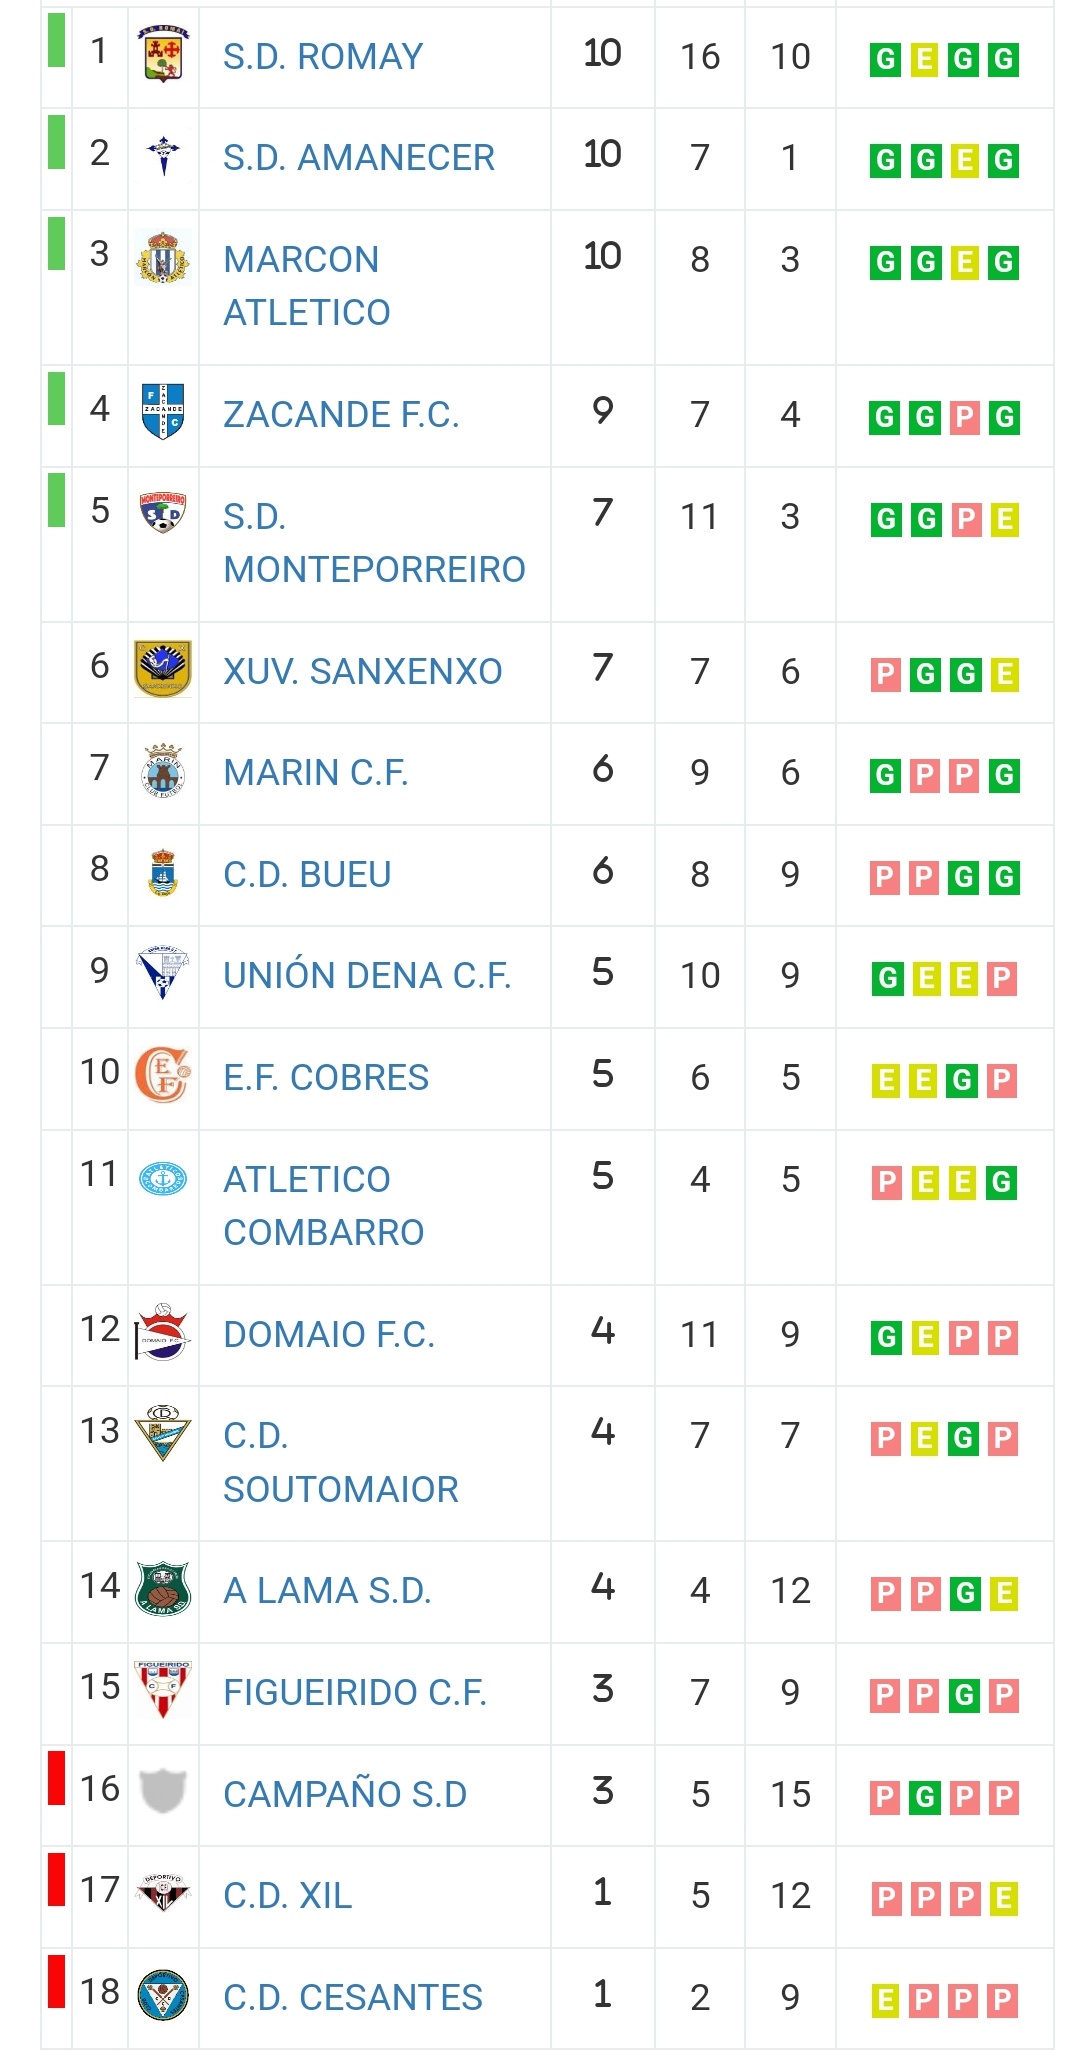Open the C.D. Xil team link

coord(288,1896)
